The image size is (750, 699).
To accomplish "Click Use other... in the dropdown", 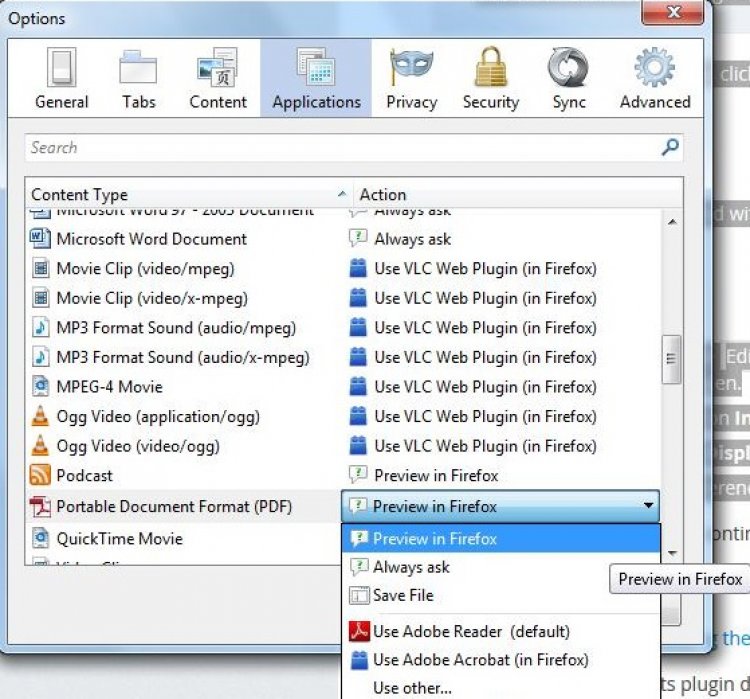I will 412,688.
